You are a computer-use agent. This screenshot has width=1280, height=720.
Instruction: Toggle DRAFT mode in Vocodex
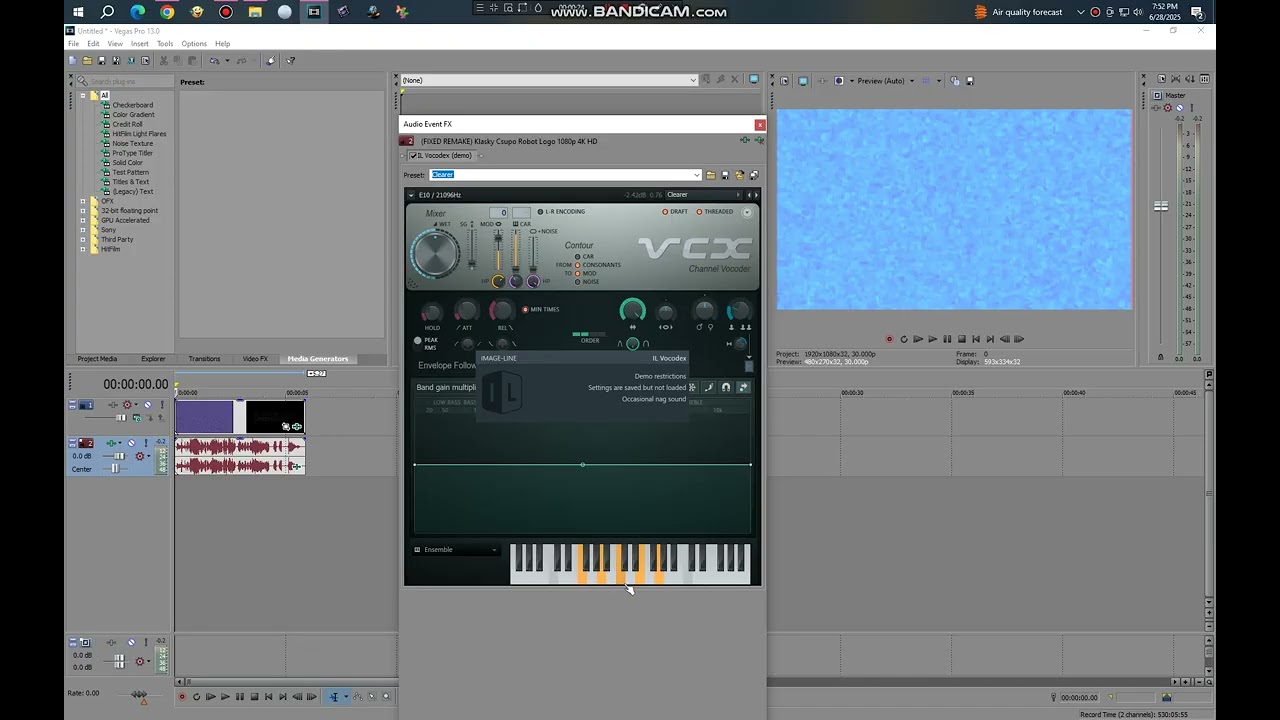tap(665, 212)
